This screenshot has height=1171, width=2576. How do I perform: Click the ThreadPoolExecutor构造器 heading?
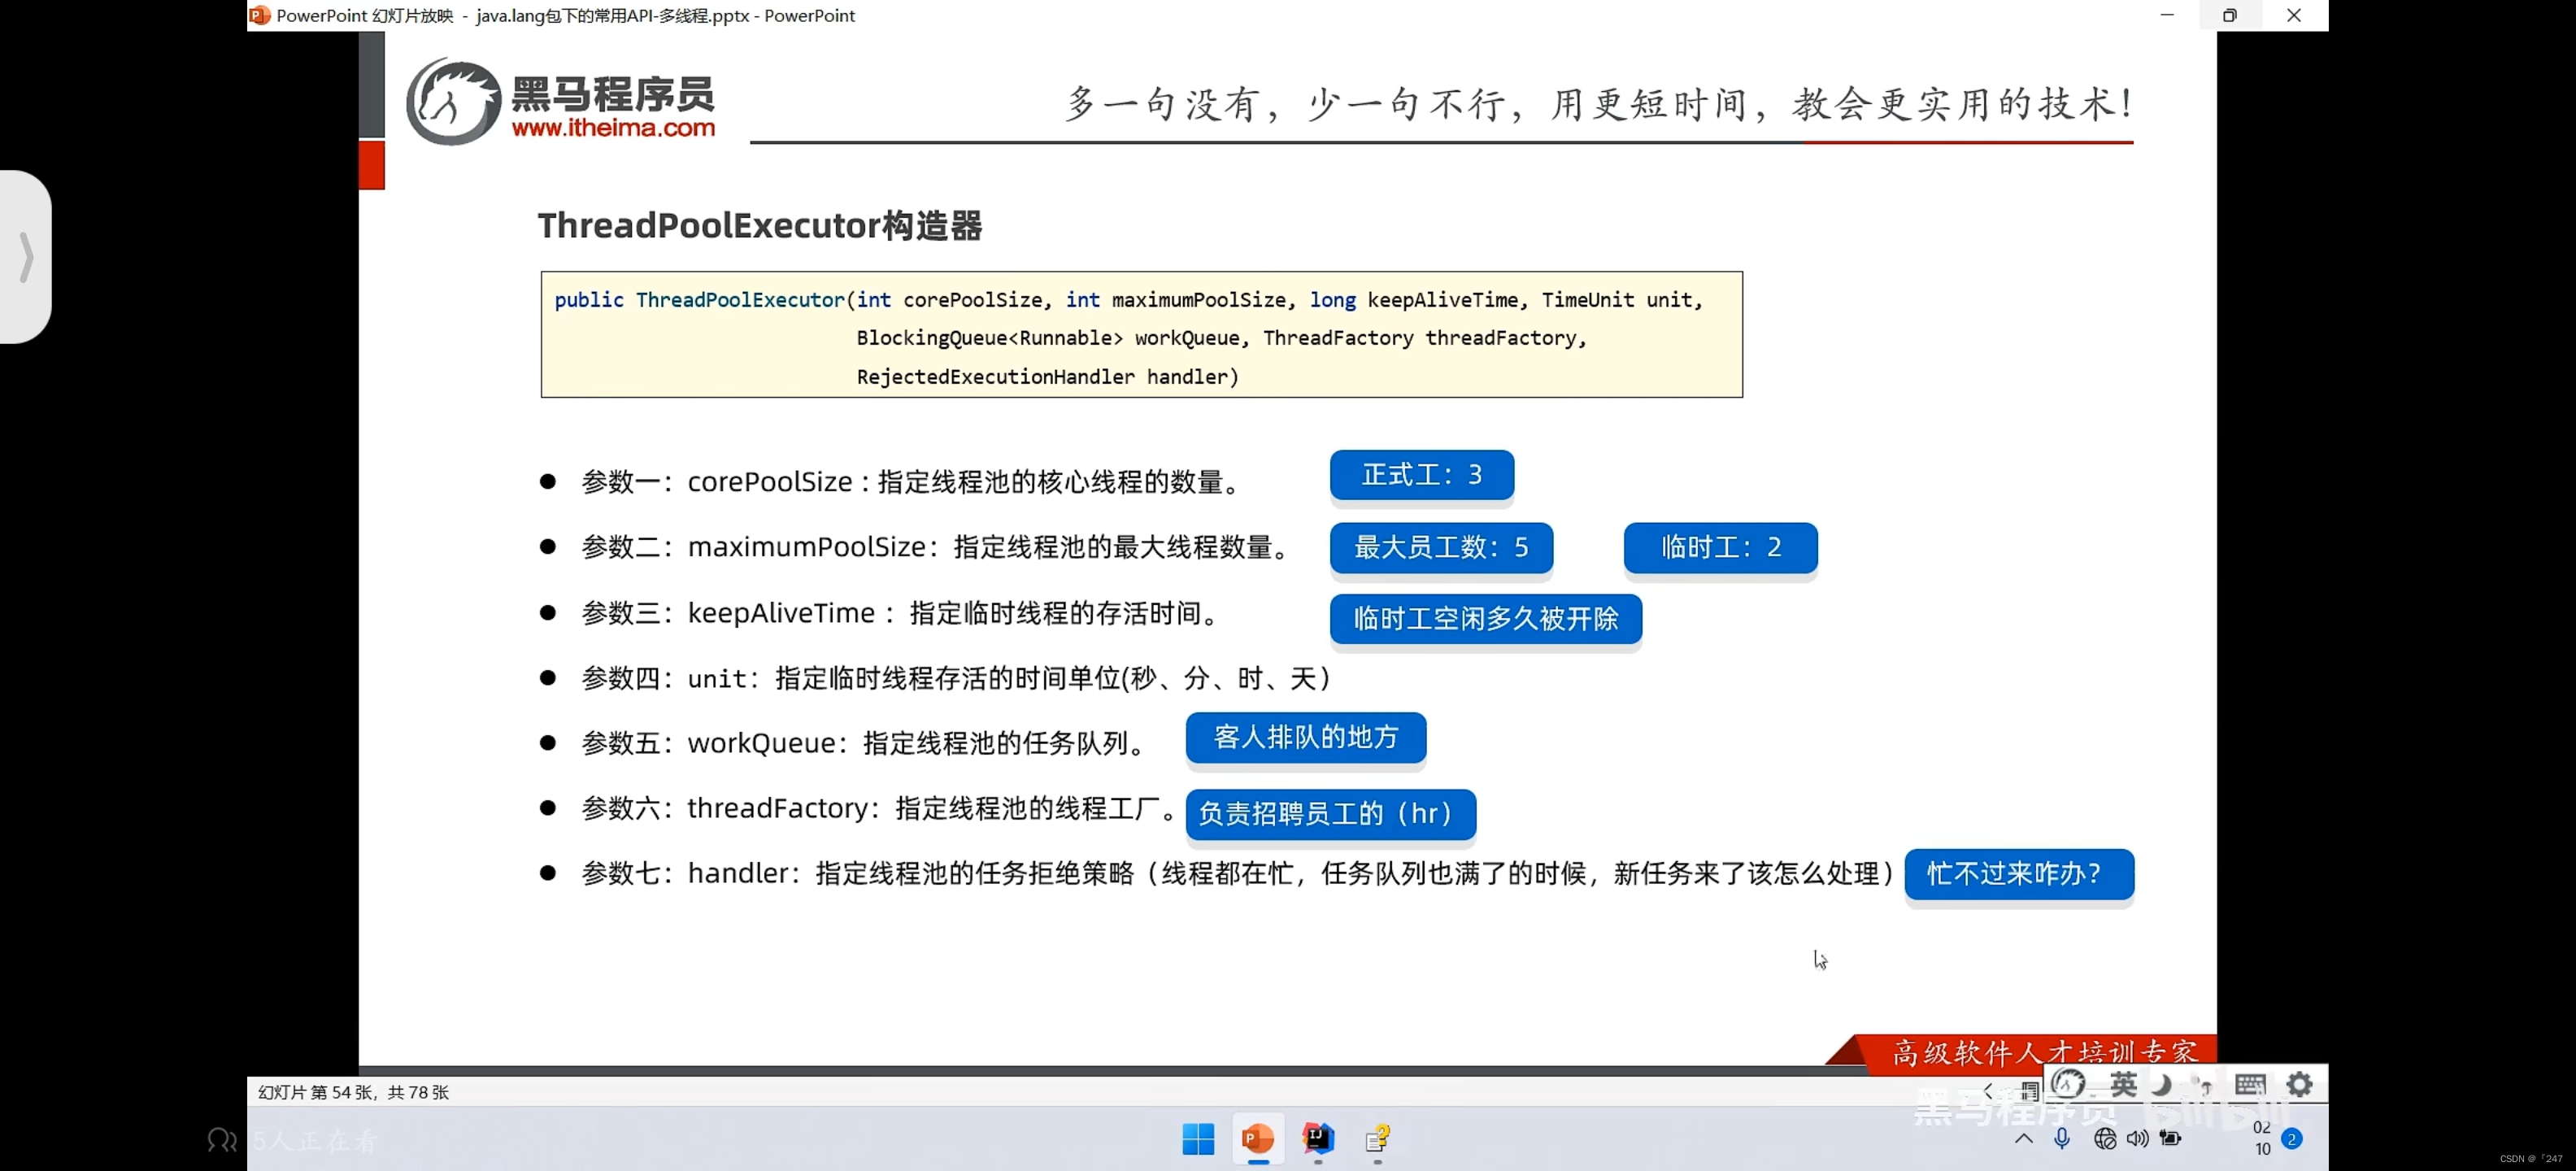click(x=760, y=226)
